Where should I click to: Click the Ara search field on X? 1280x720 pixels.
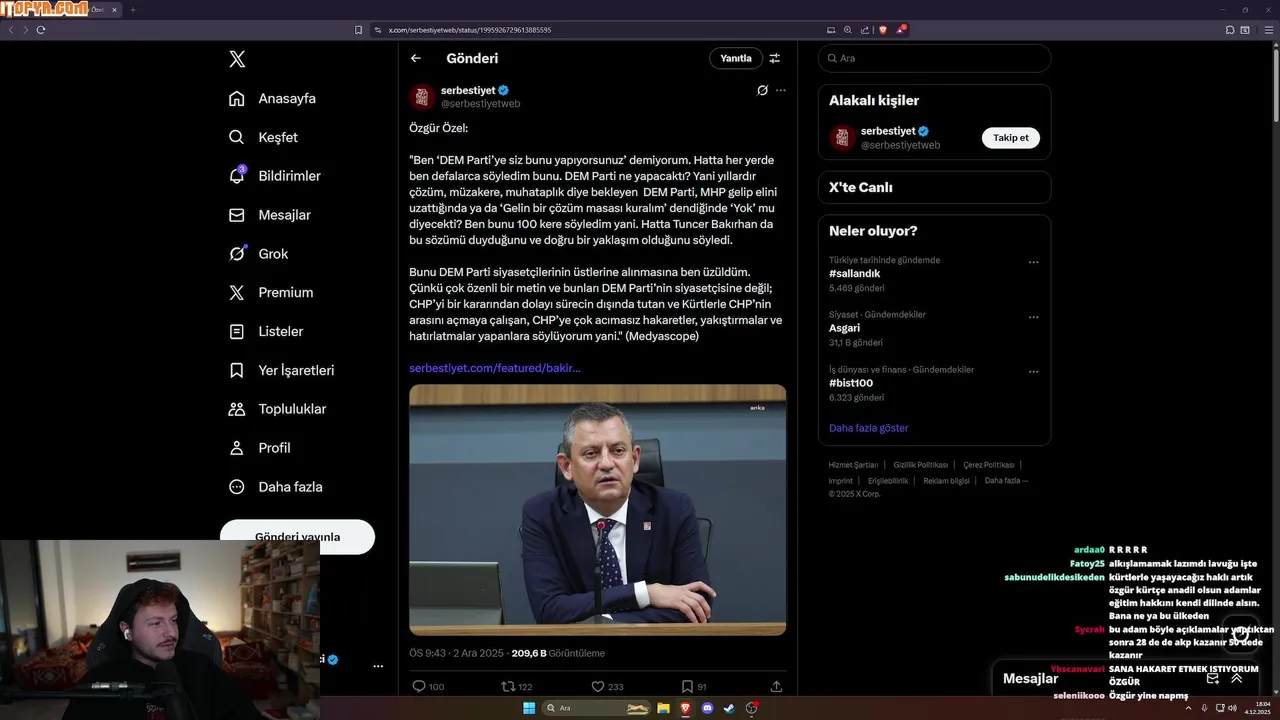(x=934, y=58)
